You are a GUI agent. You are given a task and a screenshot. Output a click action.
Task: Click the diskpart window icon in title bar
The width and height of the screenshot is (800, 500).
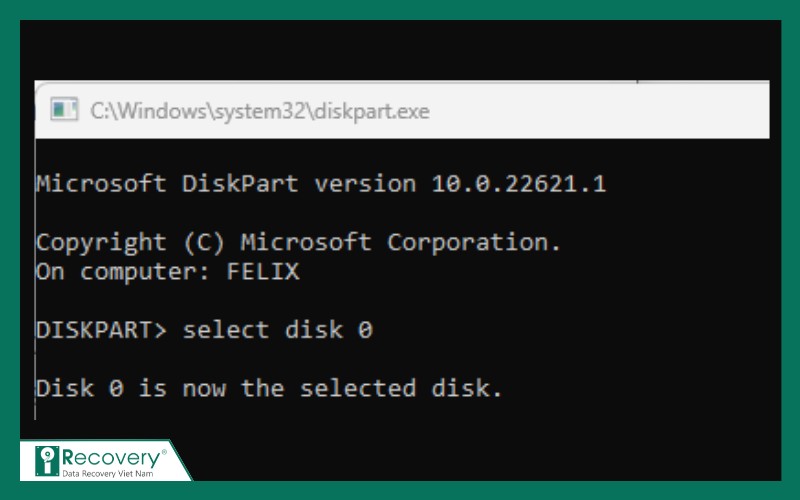coord(64,109)
